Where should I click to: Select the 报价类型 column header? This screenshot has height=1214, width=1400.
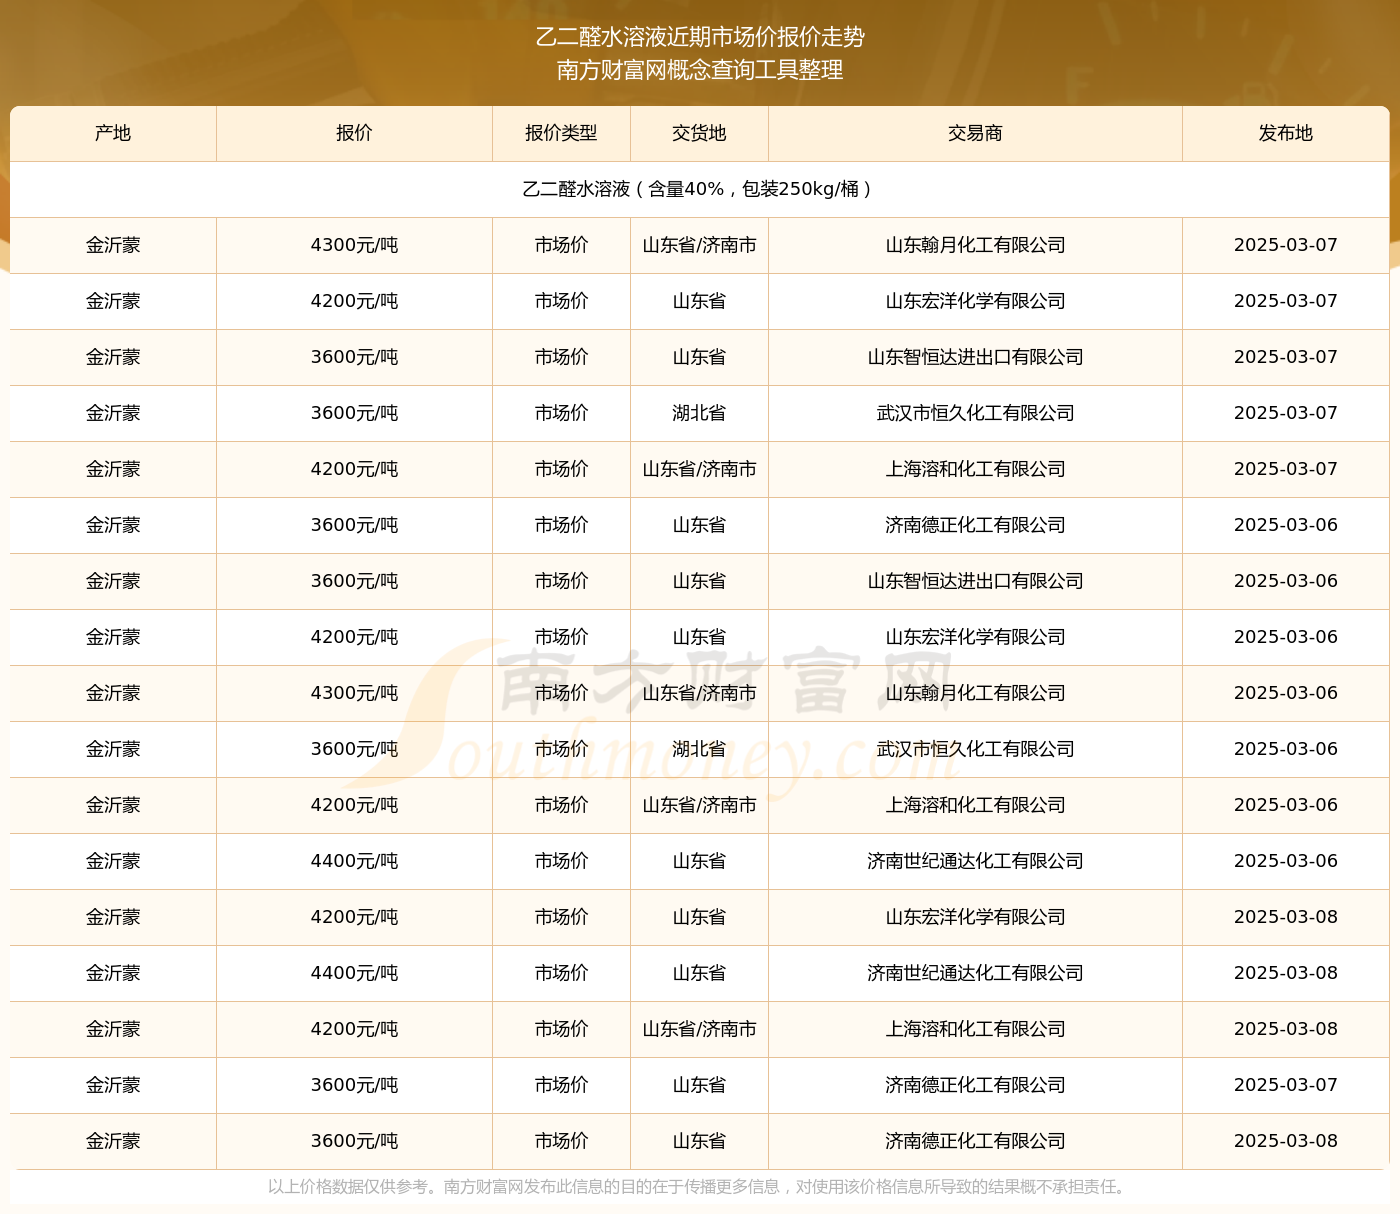561,133
